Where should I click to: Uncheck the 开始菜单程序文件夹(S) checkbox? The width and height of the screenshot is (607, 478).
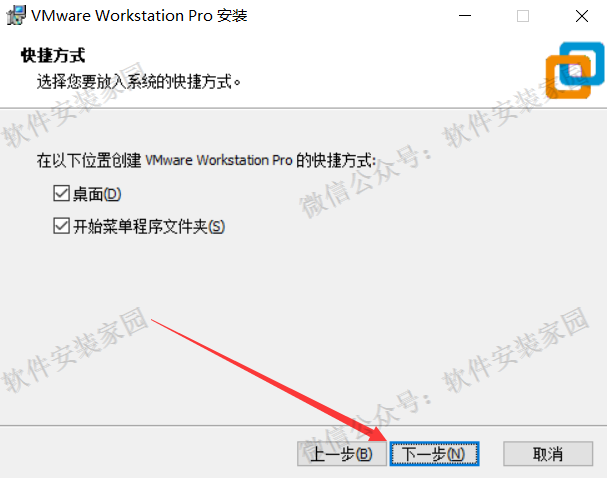tap(61, 226)
